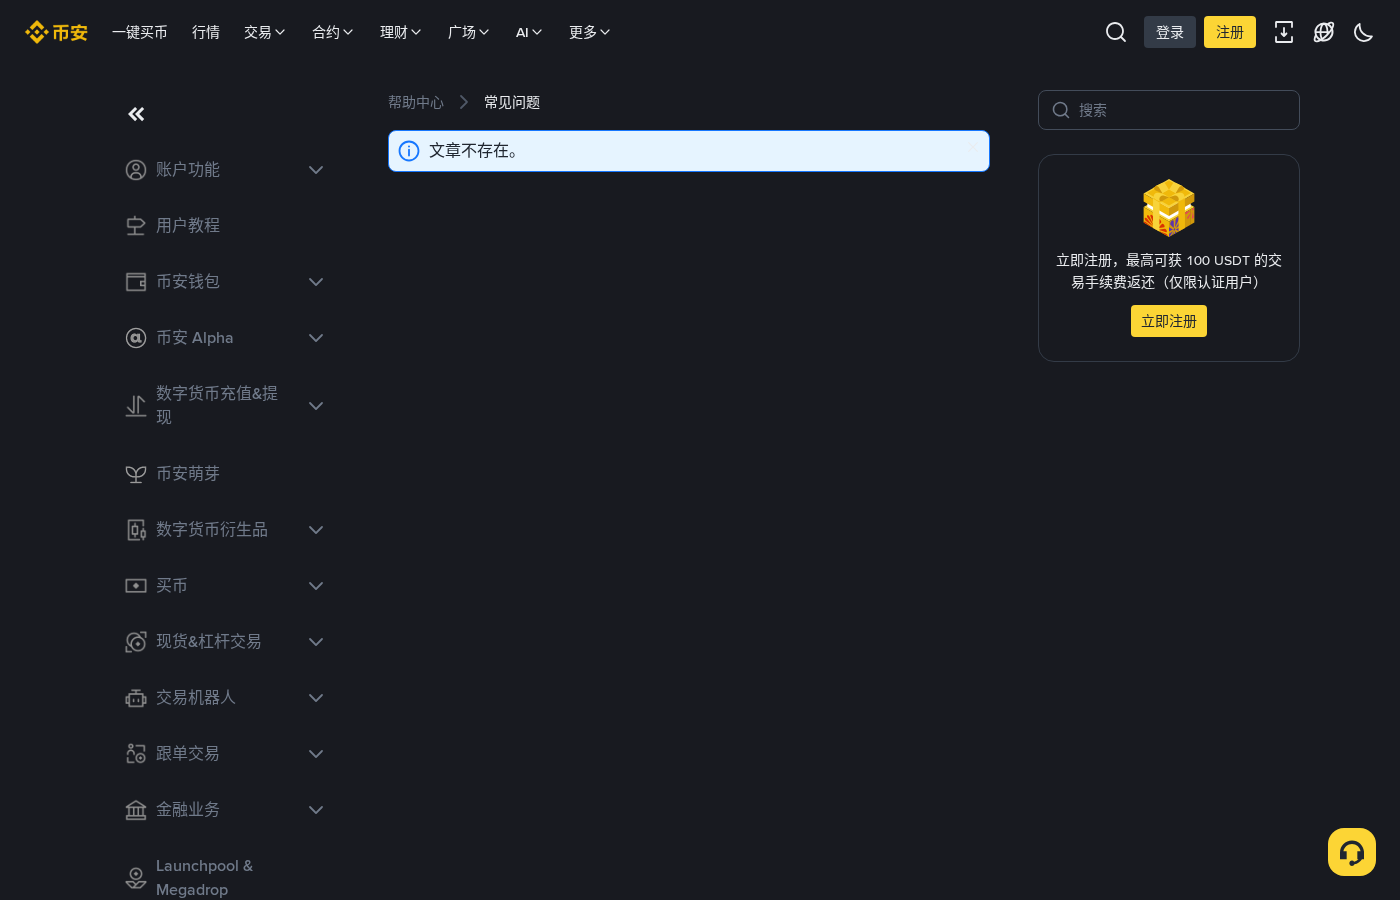The width and height of the screenshot is (1400, 900).
Task: Click the 现货&杠杆交易 icon
Action: click(136, 642)
